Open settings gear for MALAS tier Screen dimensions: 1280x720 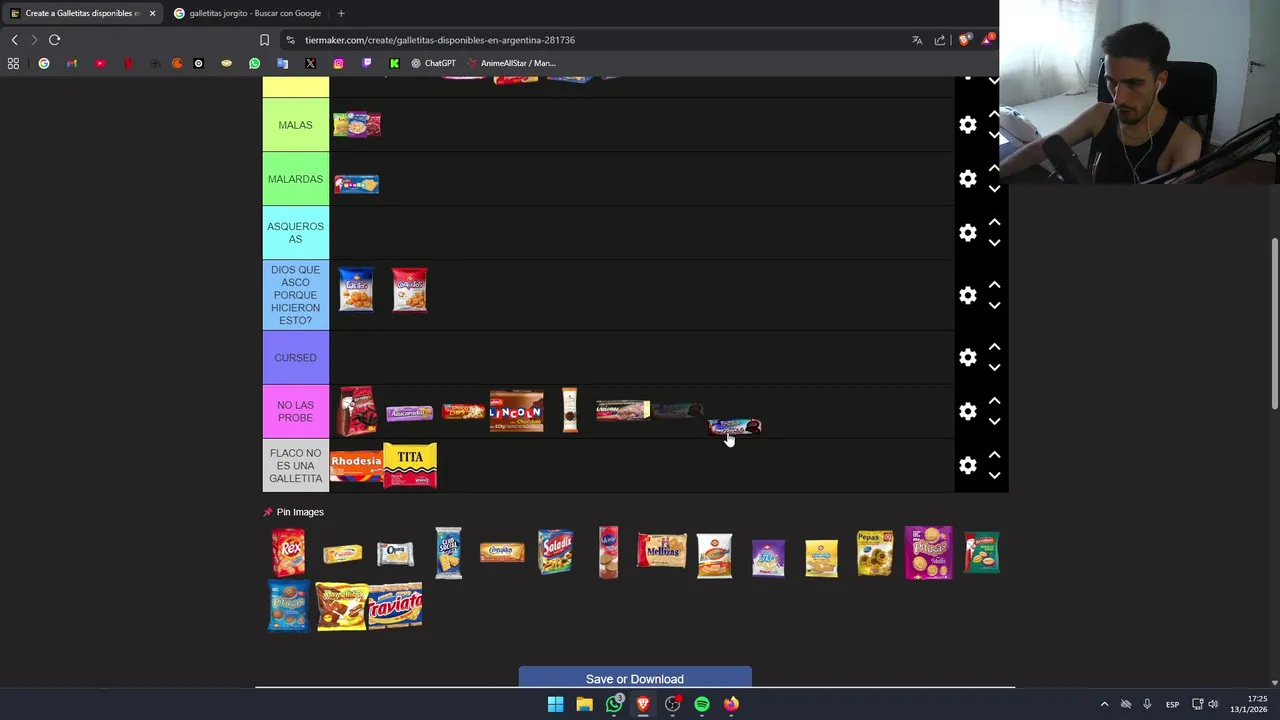pos(968,125)
